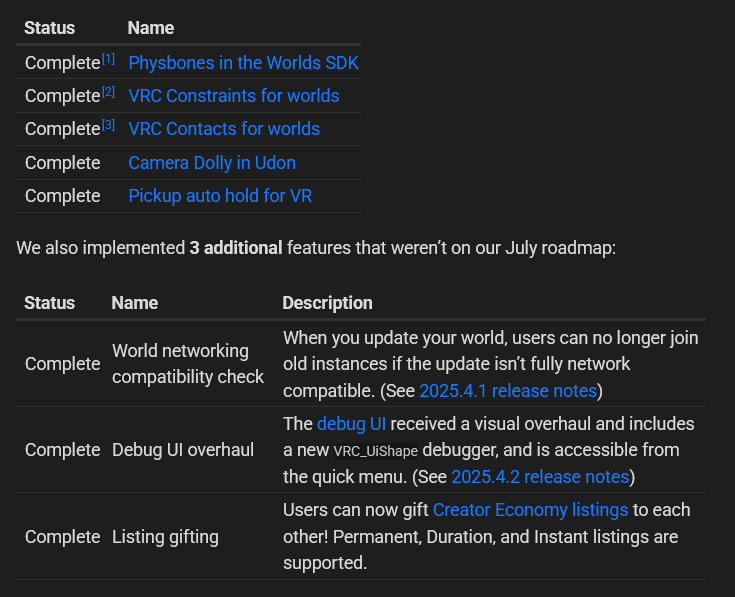Click Complete status in Pickup auto hold row

click(x=62, y=196)
